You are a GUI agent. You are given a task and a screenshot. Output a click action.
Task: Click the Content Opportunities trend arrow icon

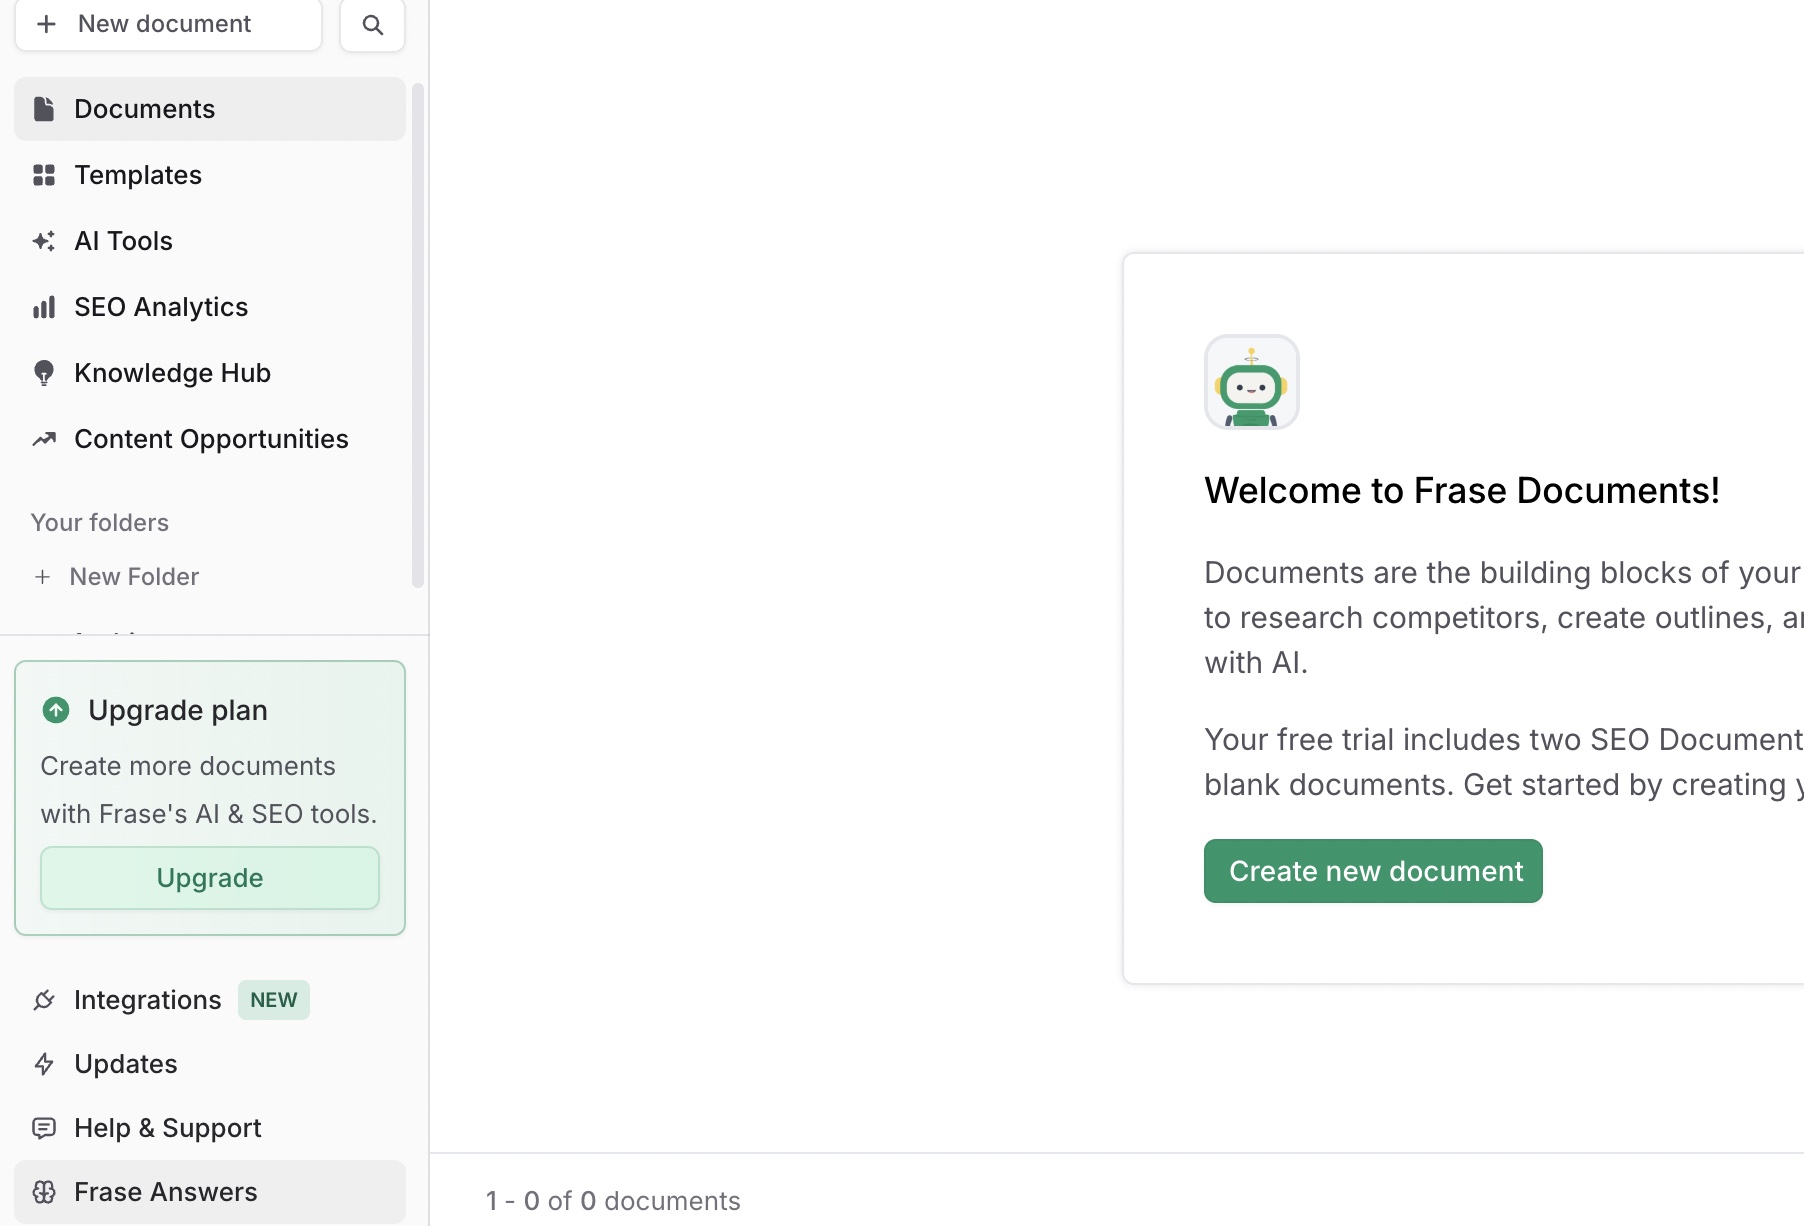[x=43, y=439]
